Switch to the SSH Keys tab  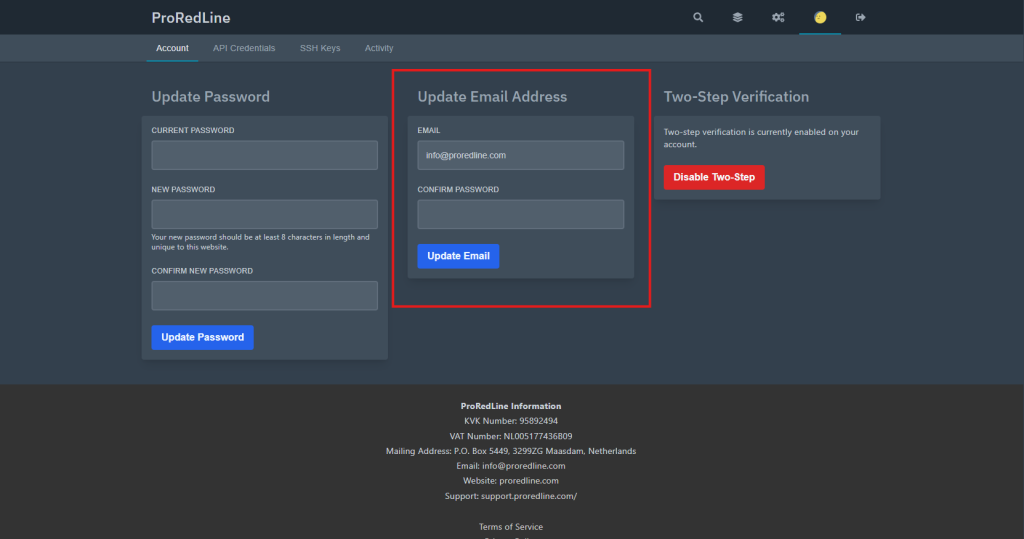(320, 48)
